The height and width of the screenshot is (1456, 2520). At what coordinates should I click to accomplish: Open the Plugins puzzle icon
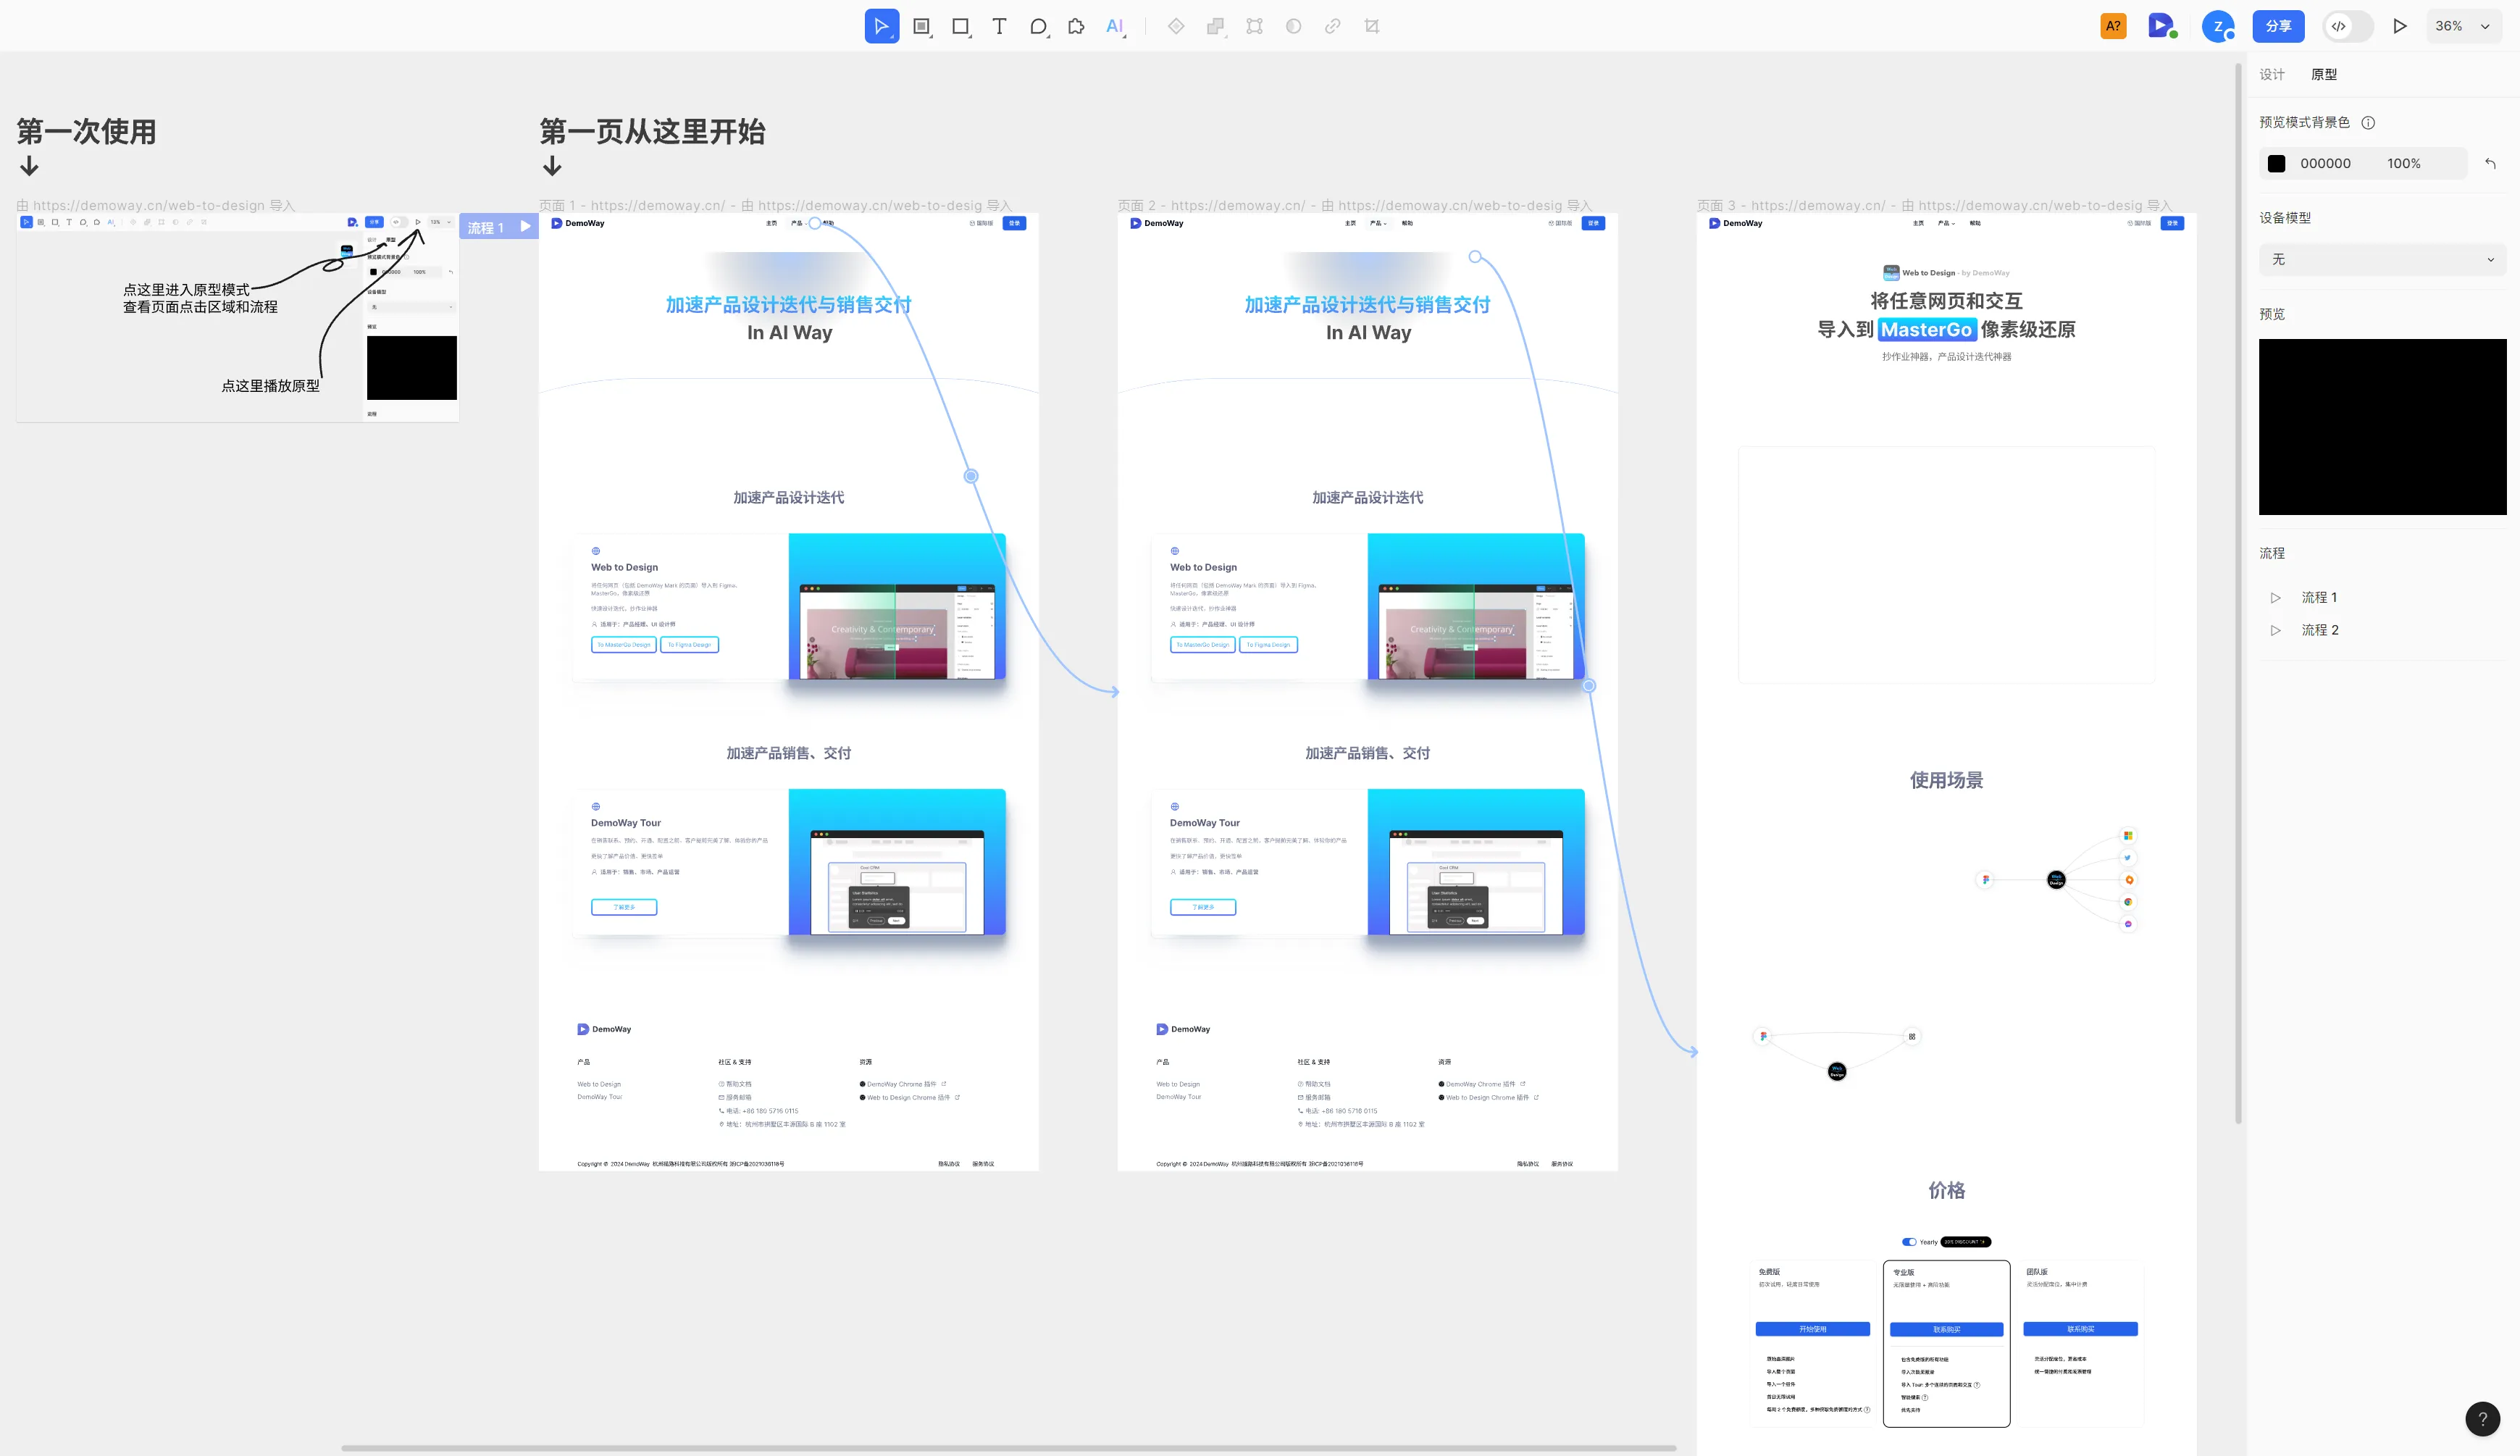click(1076, 26)
